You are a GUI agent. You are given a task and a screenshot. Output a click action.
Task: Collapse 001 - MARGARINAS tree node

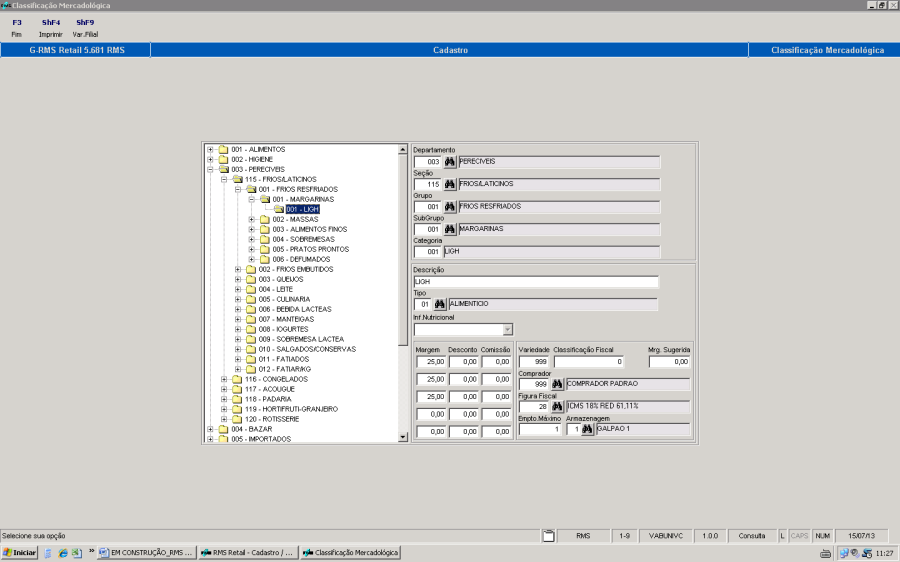251,199
